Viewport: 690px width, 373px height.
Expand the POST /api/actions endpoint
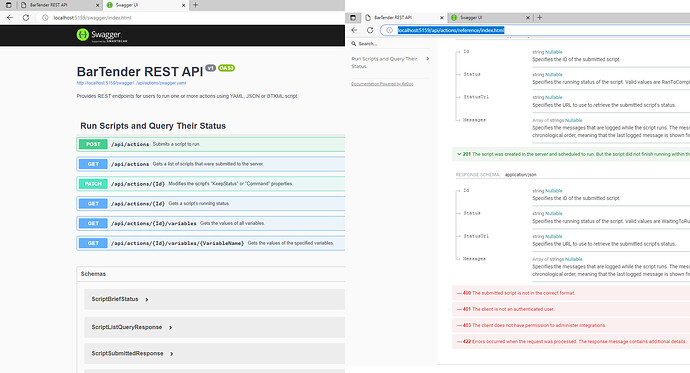point(210,144)
